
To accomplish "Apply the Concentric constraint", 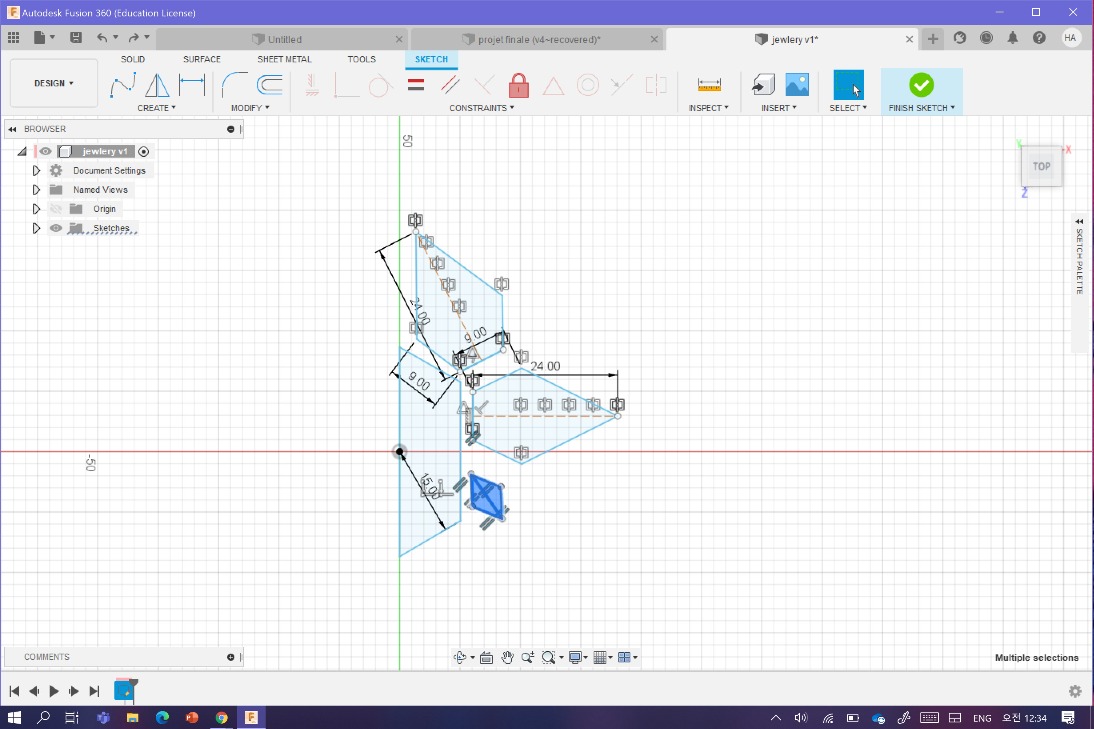I will 588,85.
